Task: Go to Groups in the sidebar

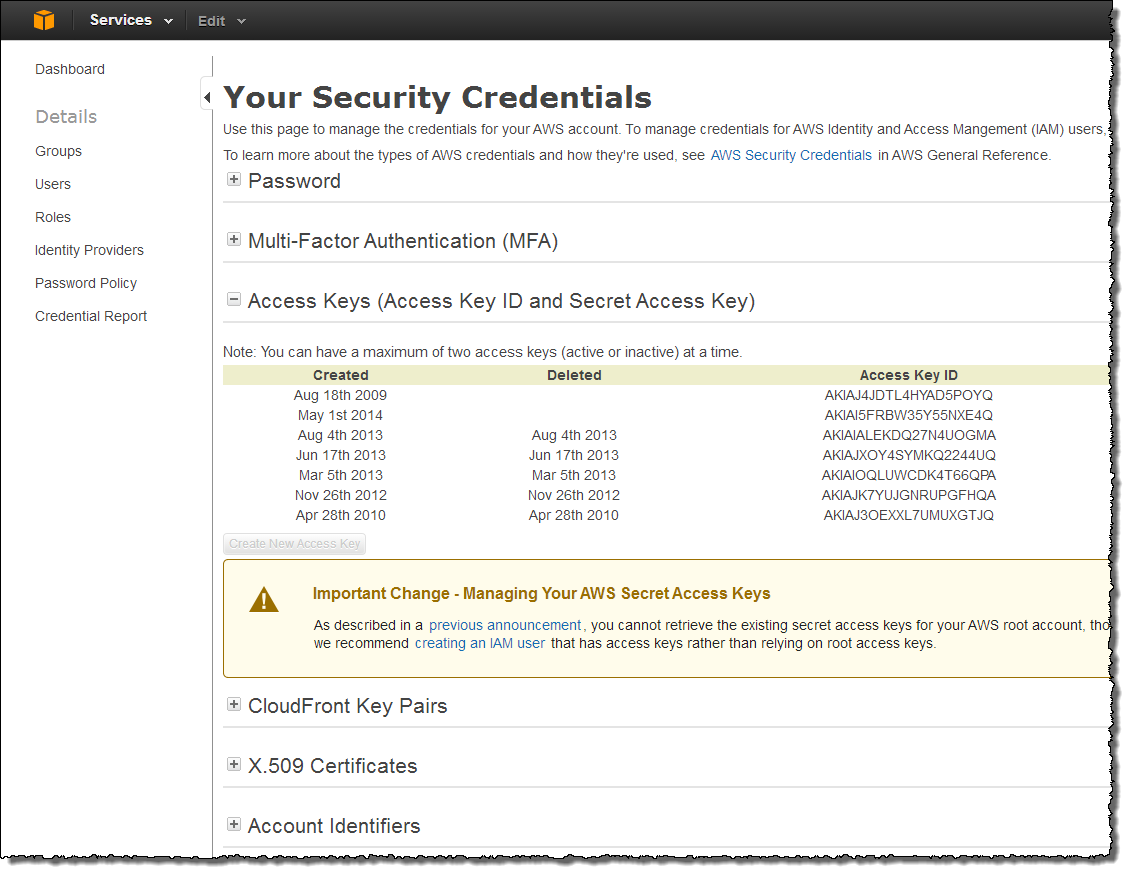Action: tap(58, 151)
